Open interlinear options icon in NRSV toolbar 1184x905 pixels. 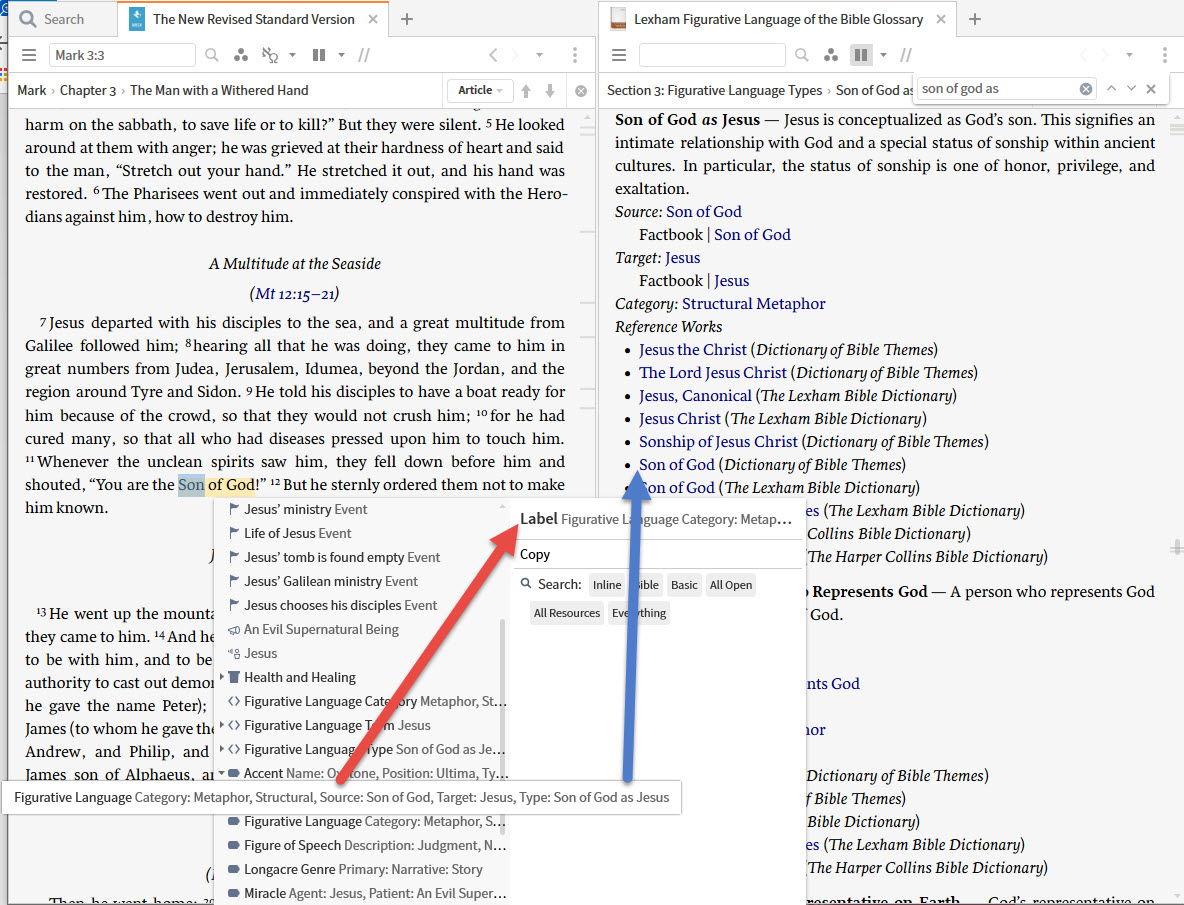pyautogui.click(x=270, y=55)
